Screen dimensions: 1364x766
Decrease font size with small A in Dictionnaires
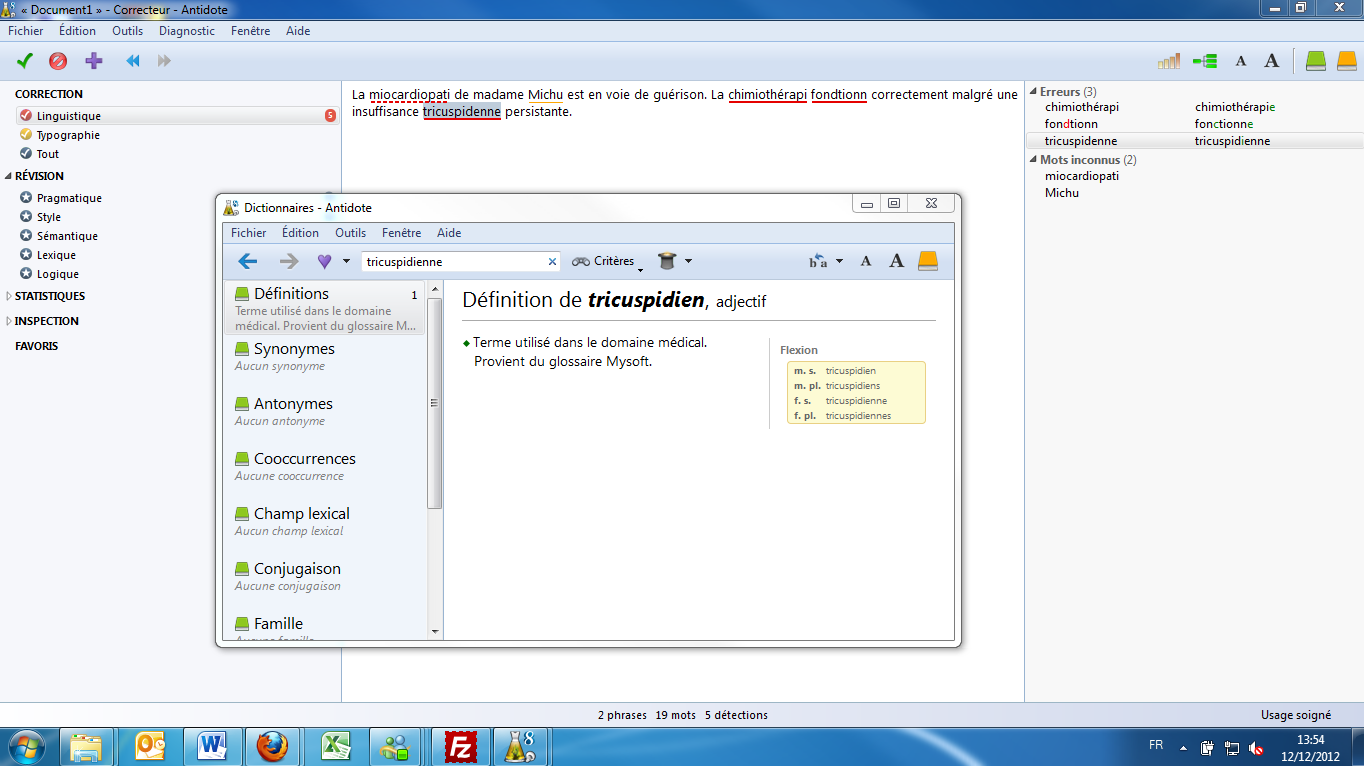click(866, 261)
